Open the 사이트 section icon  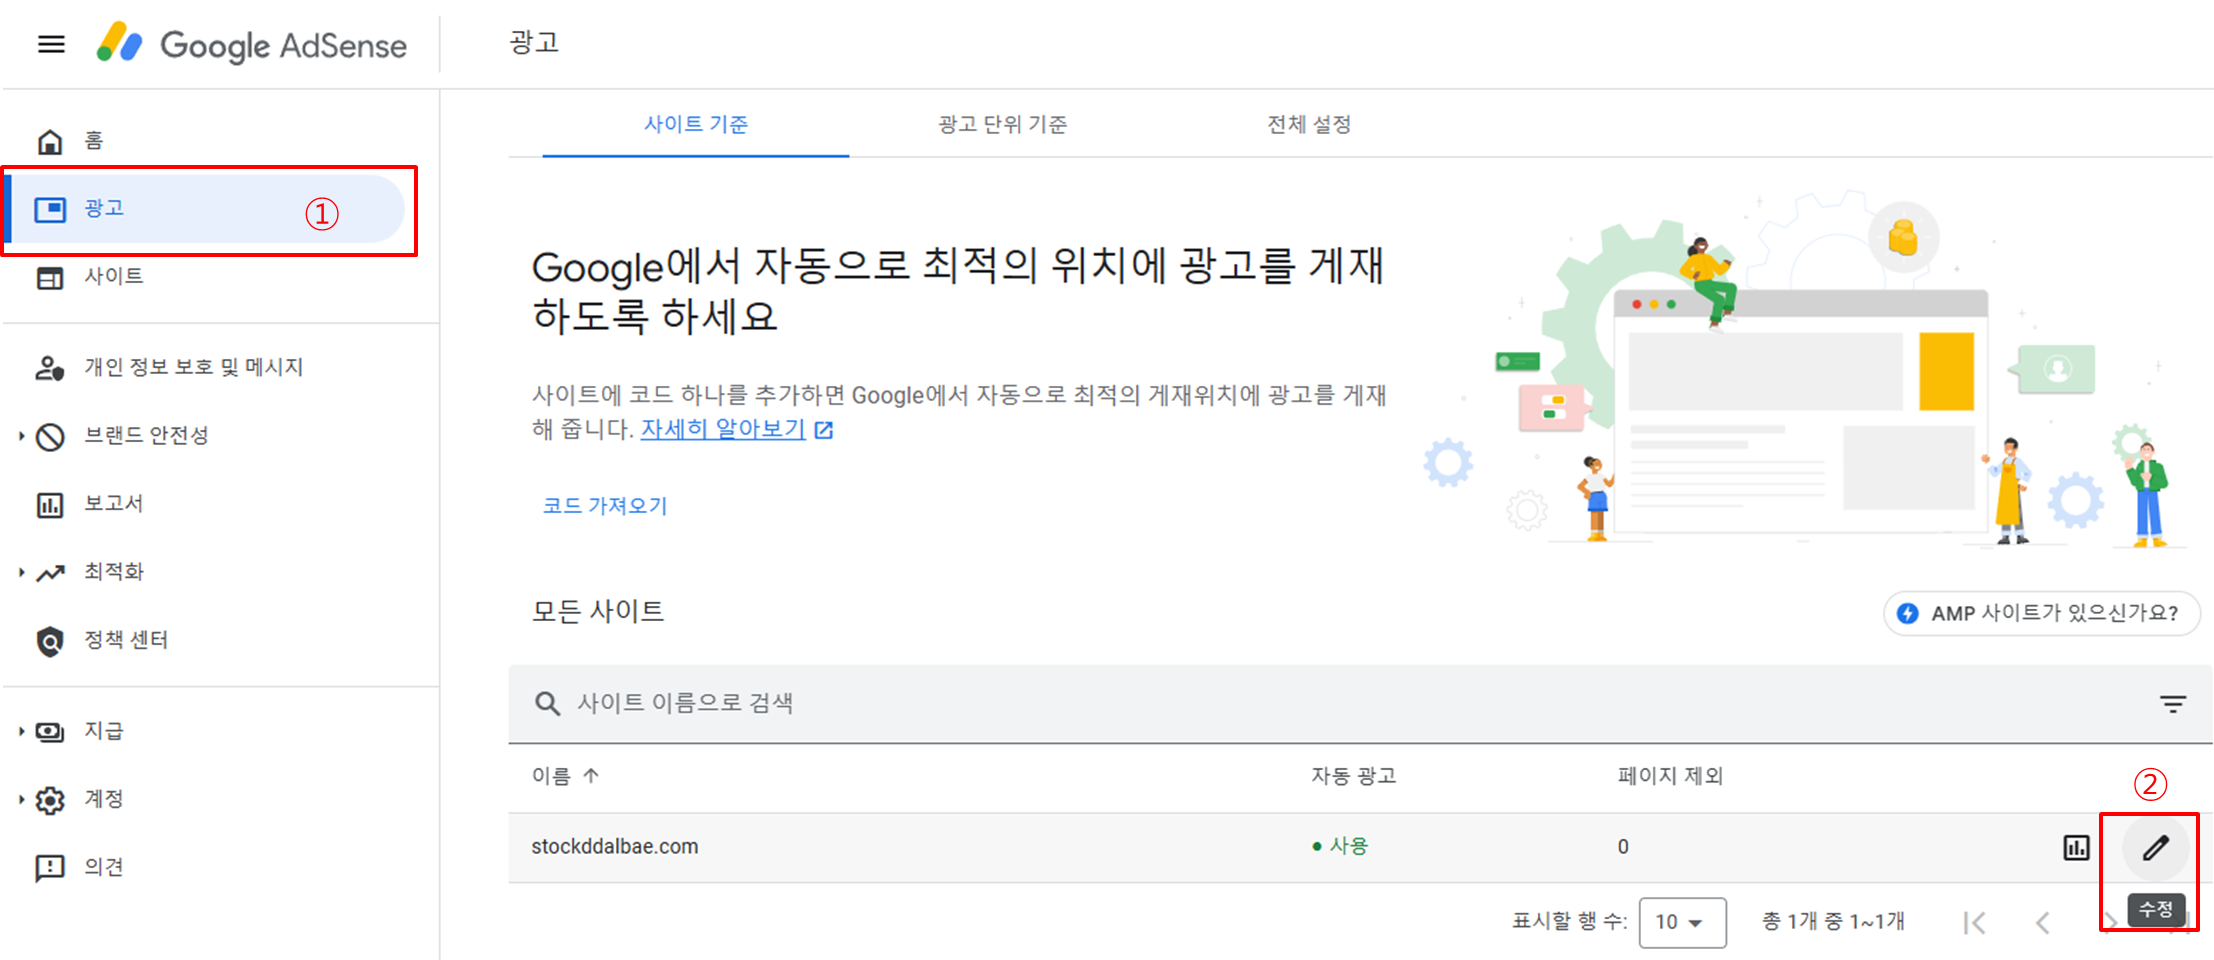[50, 277]
